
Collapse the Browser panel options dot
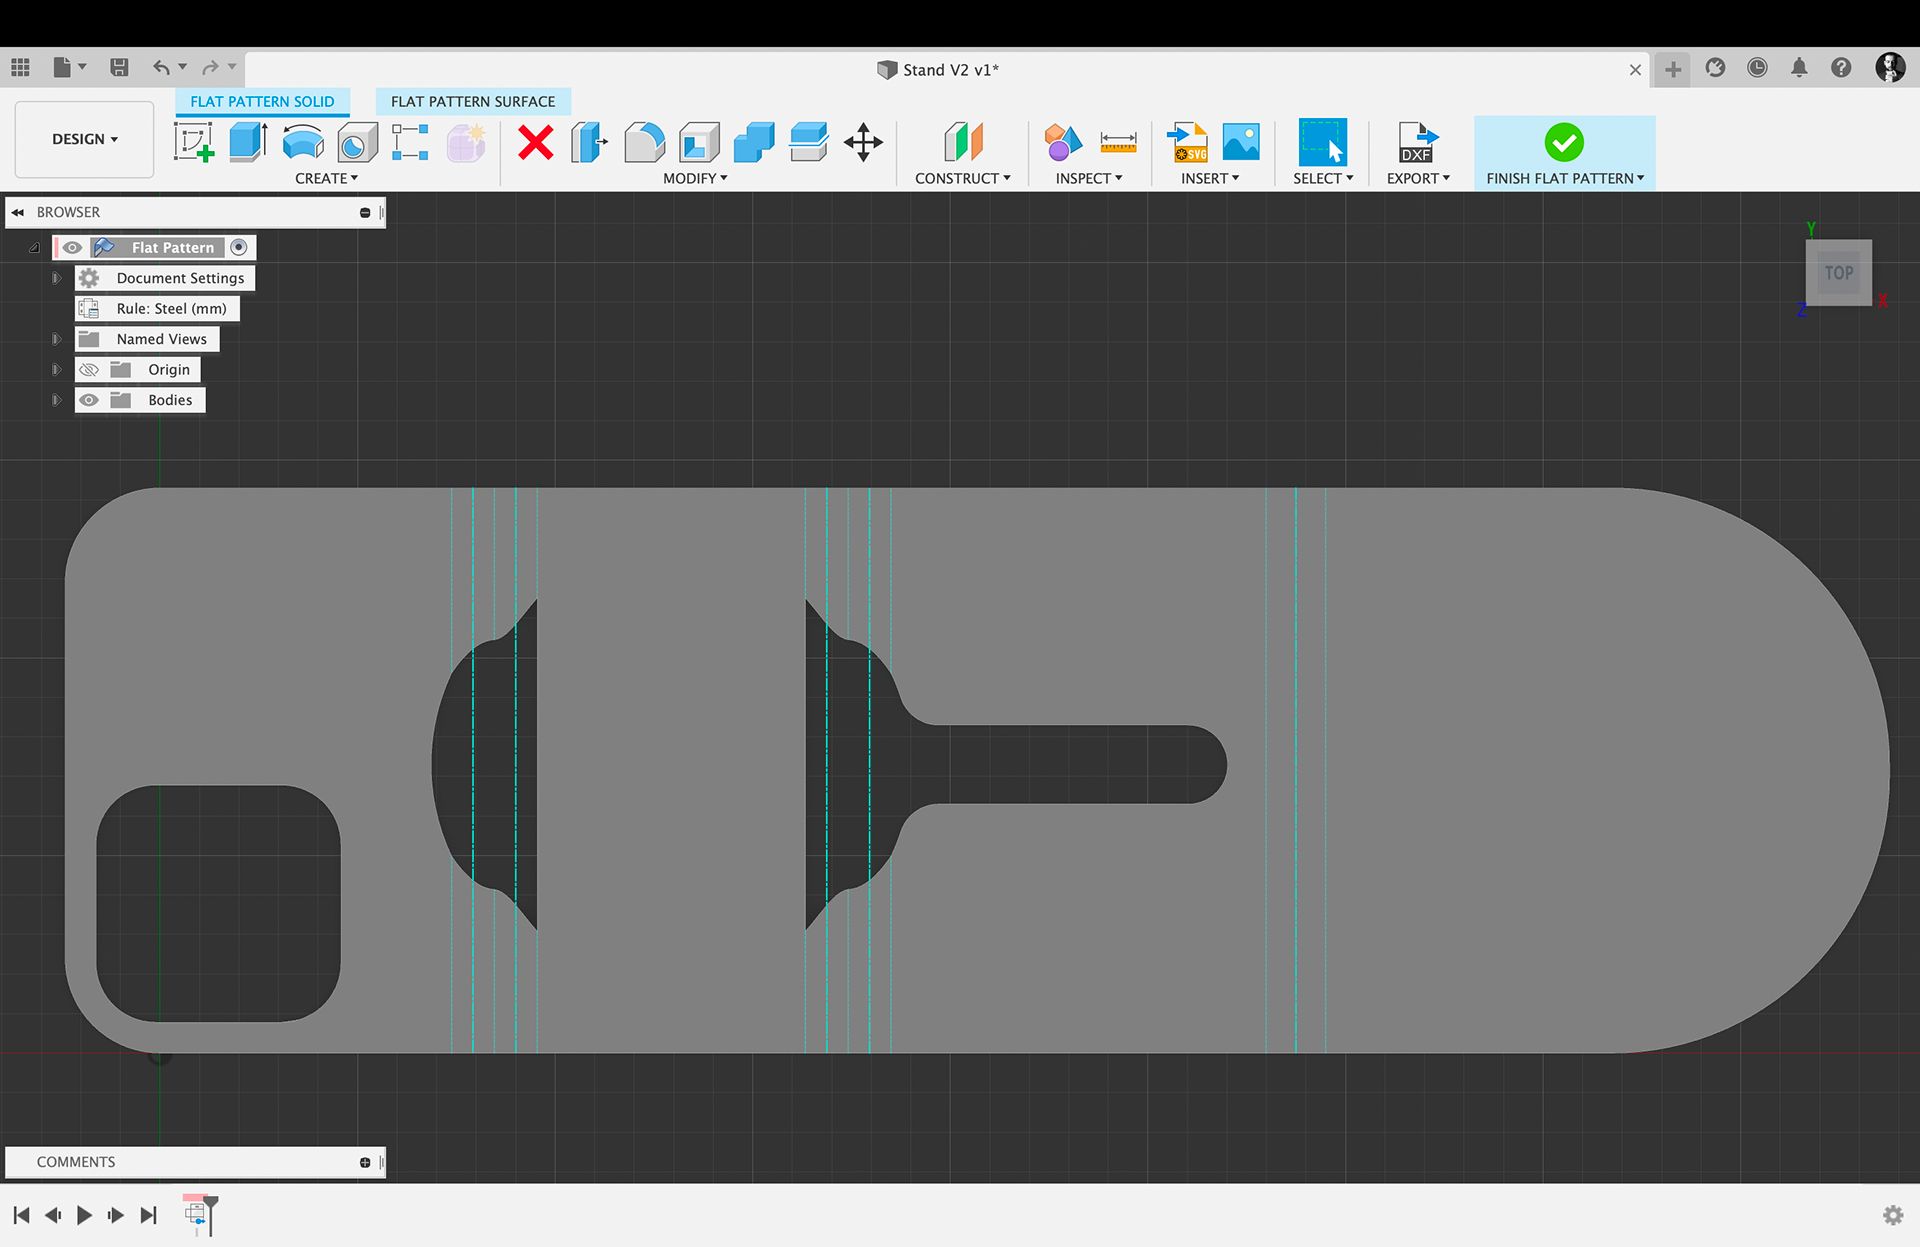click(365, 212)
